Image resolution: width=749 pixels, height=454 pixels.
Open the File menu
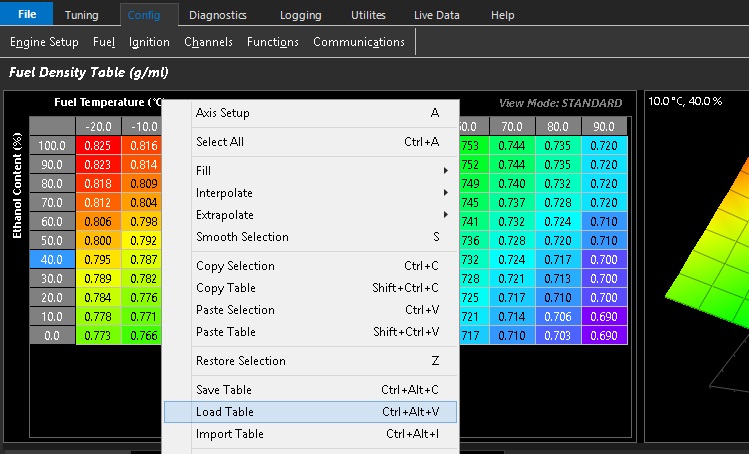click(26, 14)
